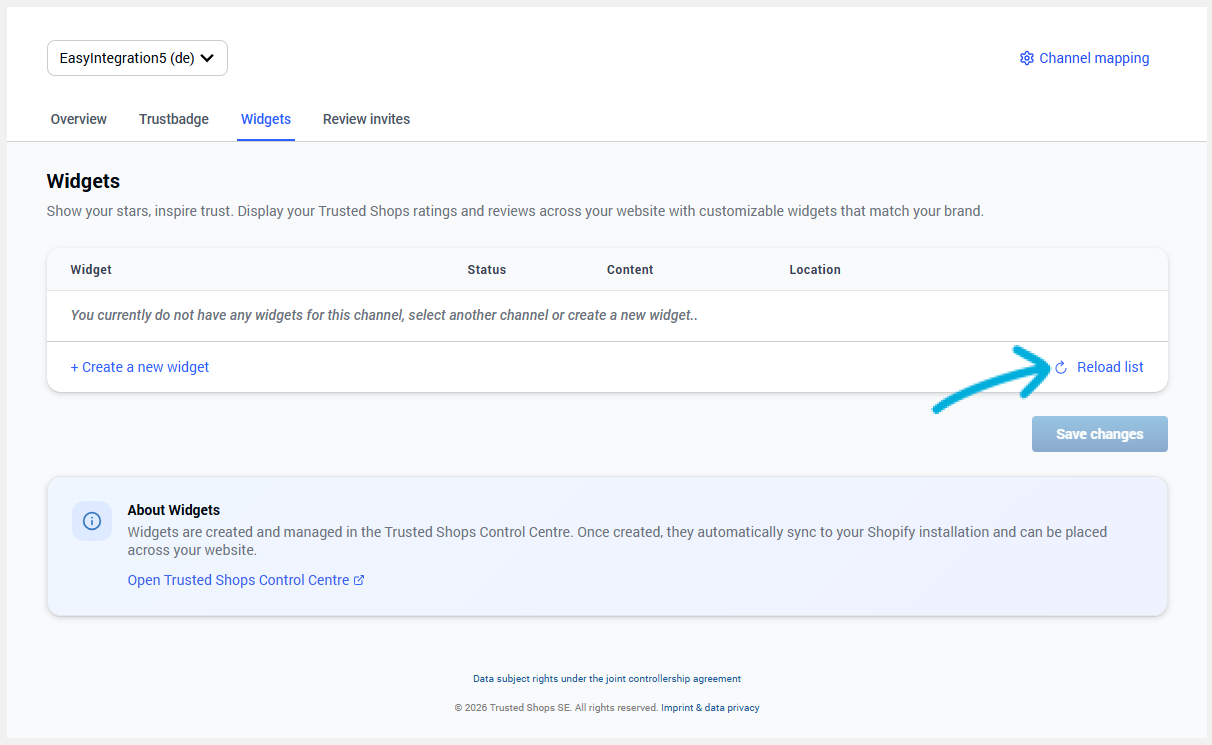The height and width of the screenshot is (745, 1212).
Task: Open the EasyIntegration5 (de) channel dropdown
Action: 137,58
